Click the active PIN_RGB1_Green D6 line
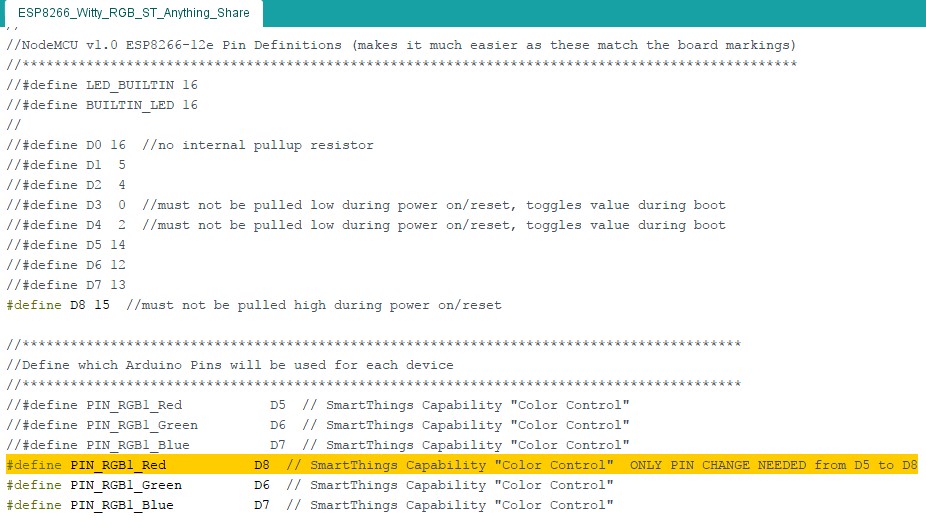 pos(310,485)
